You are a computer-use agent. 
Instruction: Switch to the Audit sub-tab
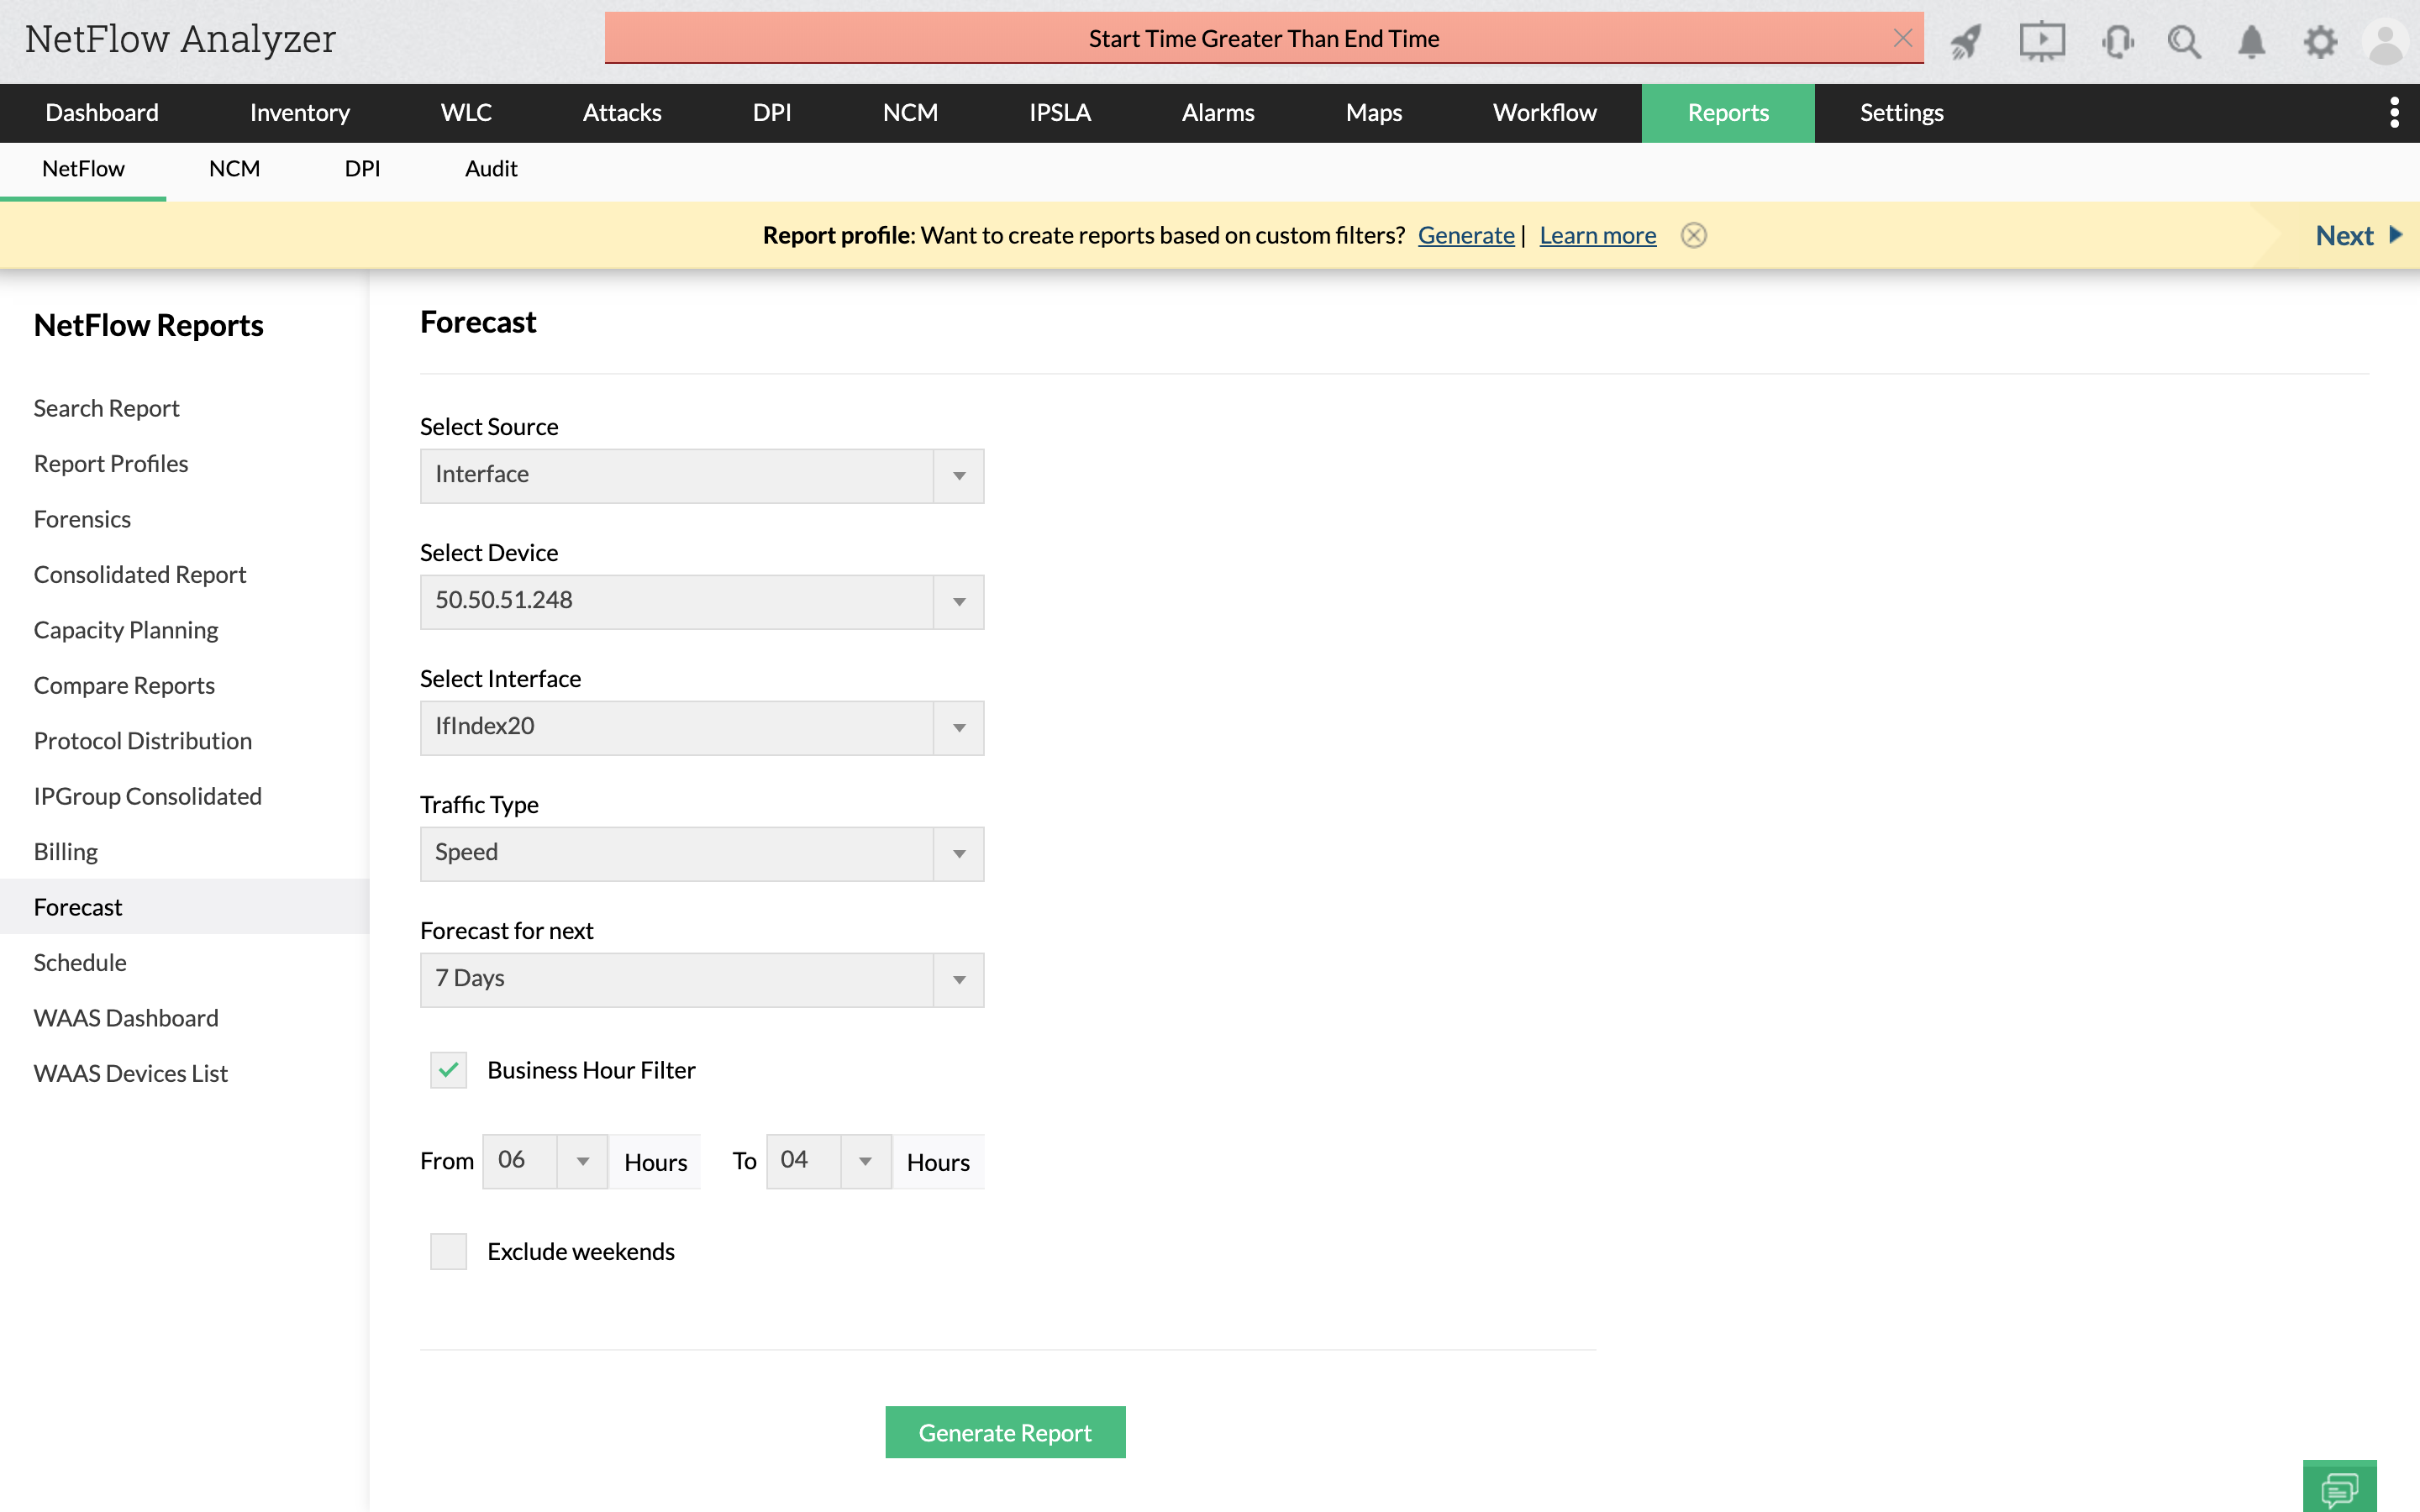tap(490, 169)
